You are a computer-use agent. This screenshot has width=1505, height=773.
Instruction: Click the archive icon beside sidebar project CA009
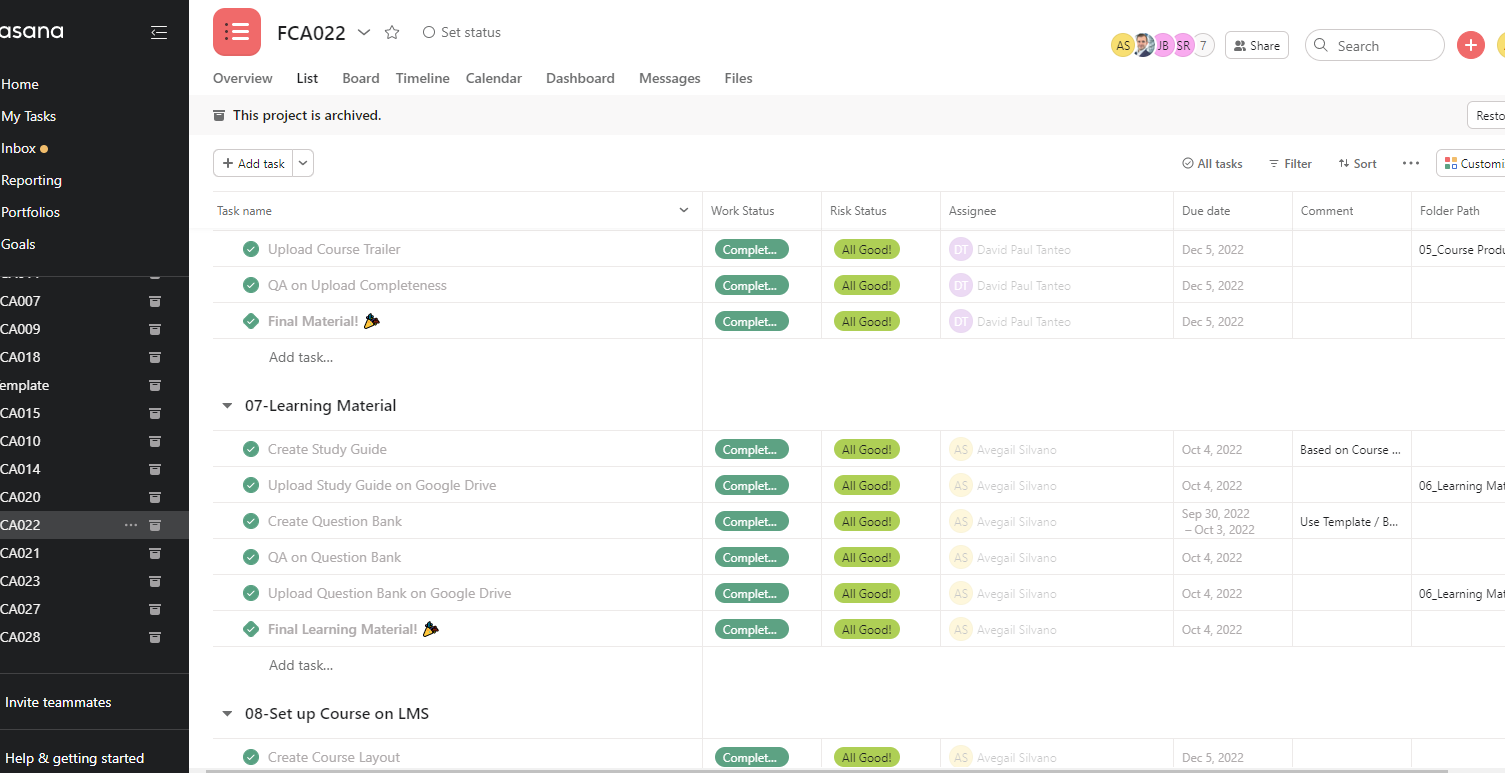(155, 329)
